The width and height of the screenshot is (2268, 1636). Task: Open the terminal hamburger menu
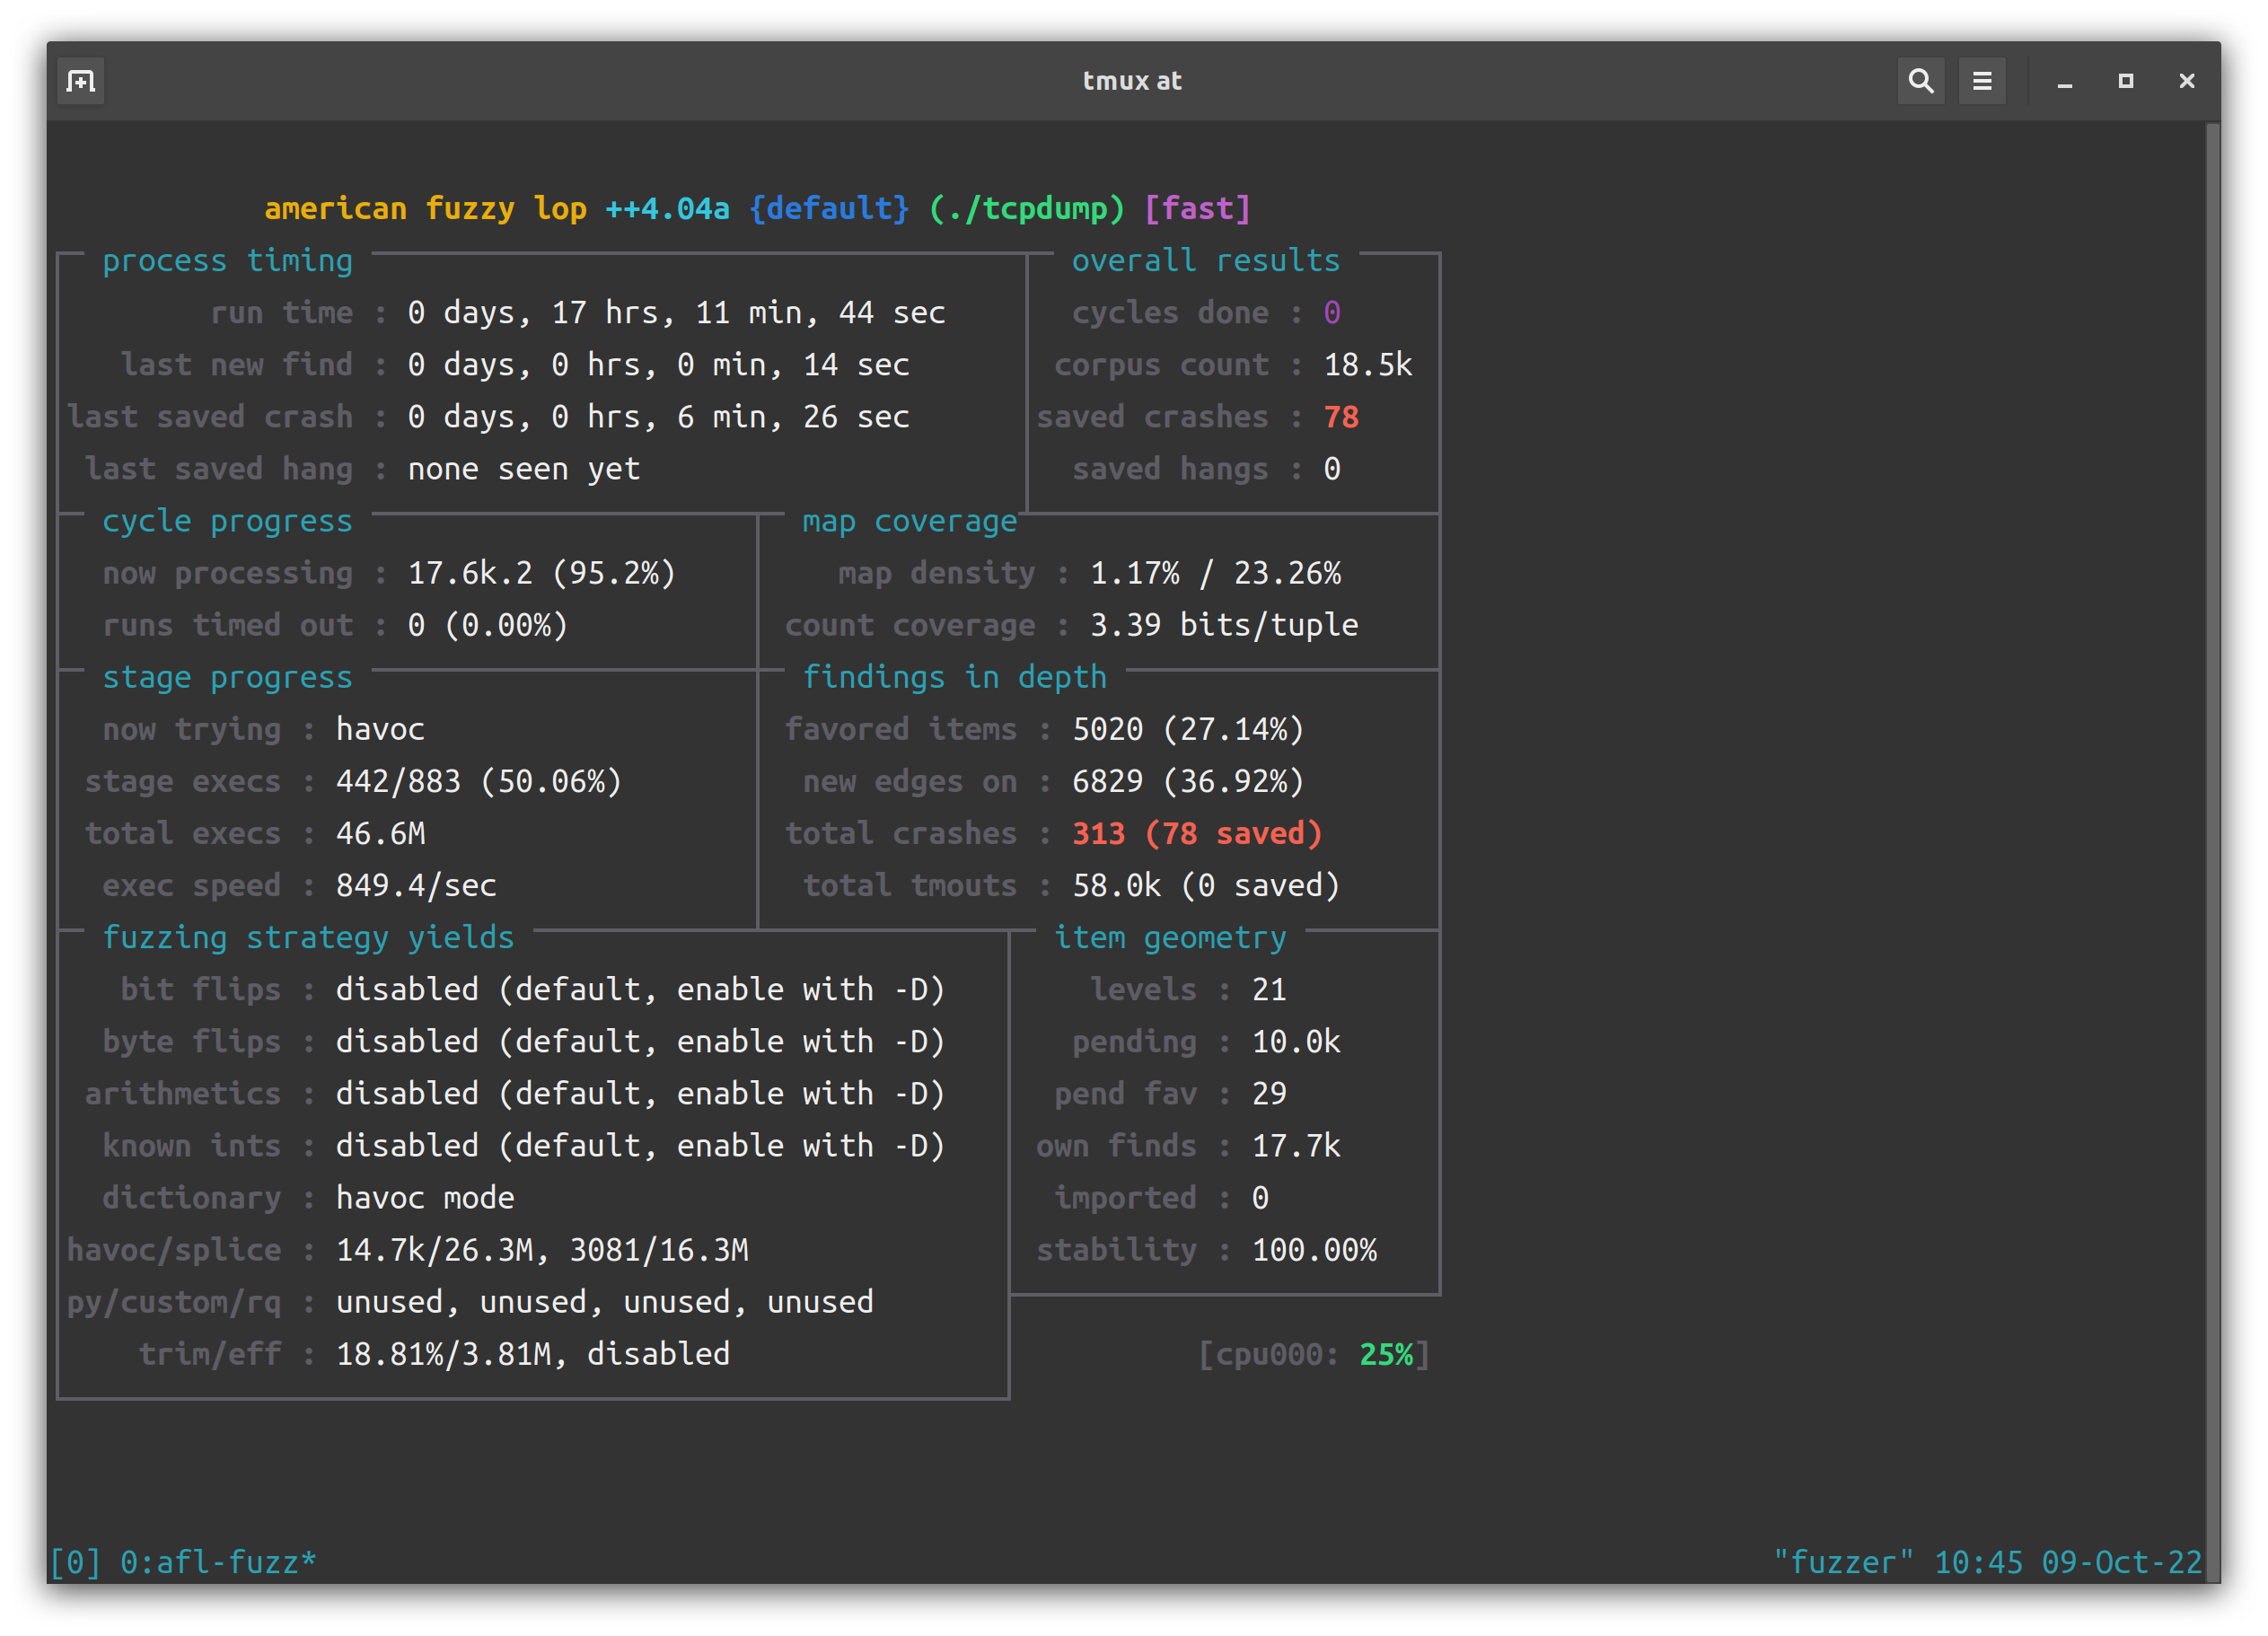[x=1982, y=81]
